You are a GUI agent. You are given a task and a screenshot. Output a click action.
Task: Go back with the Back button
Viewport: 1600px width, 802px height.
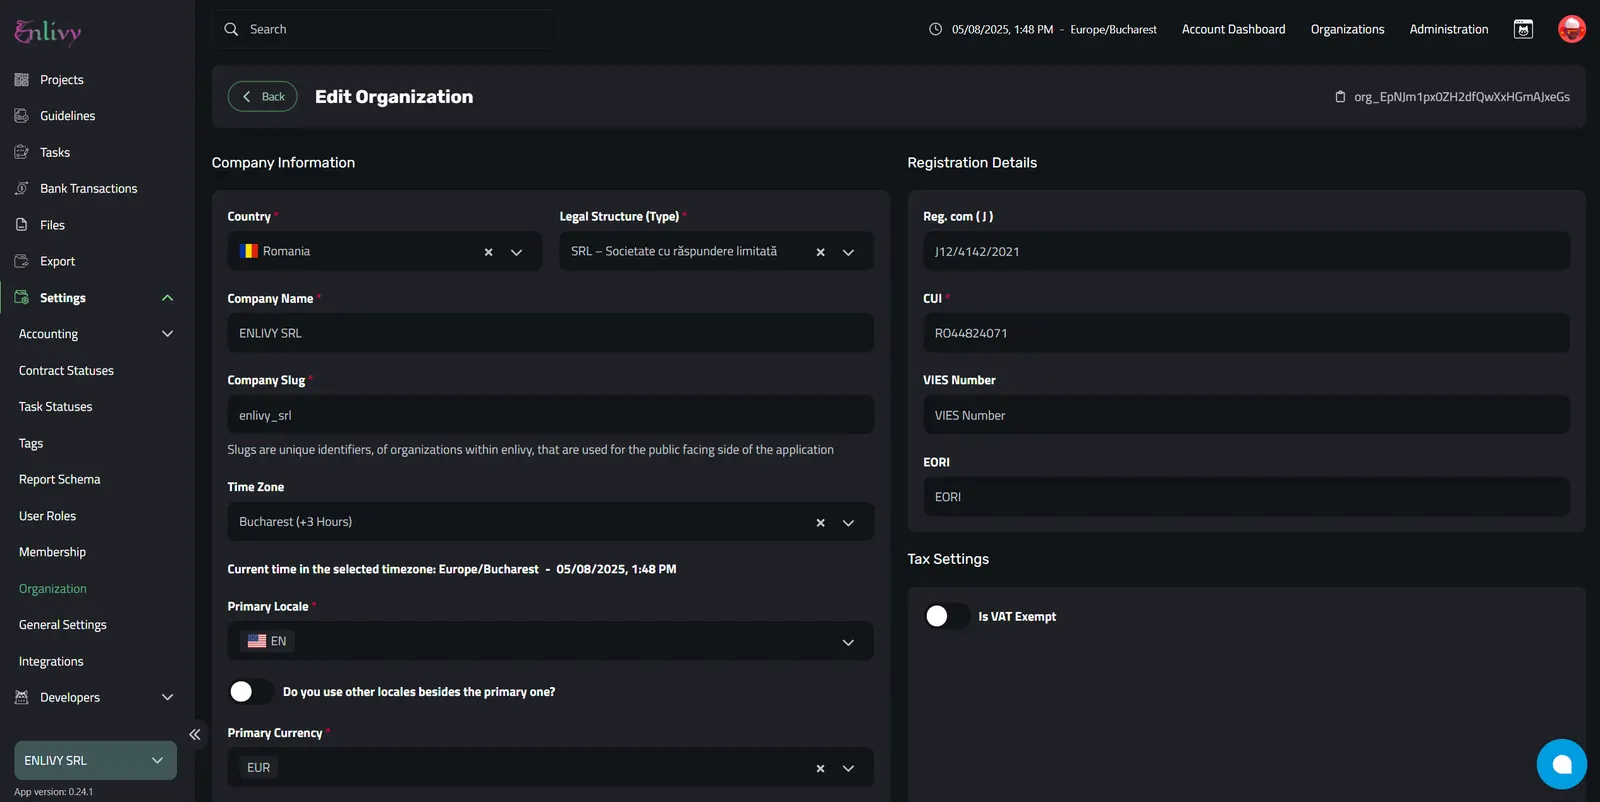pos(263,96)
